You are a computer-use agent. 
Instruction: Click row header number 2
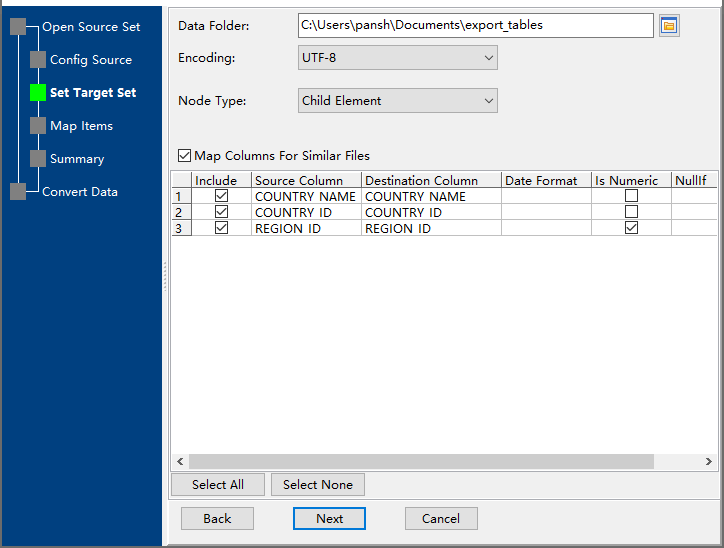(181, 212)
